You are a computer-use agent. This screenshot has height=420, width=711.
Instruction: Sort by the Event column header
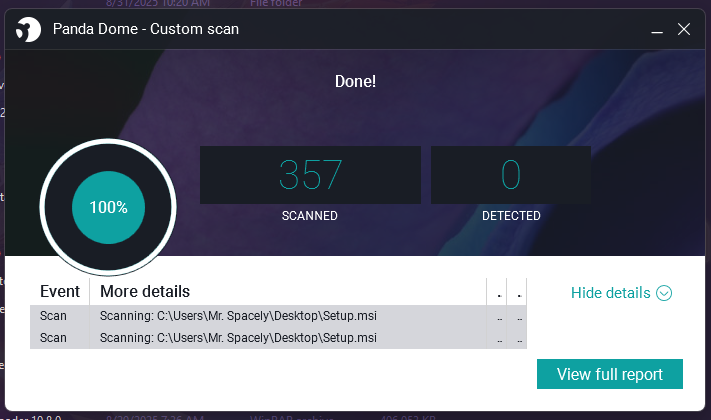pyautogui.click(x=59, y=292)
